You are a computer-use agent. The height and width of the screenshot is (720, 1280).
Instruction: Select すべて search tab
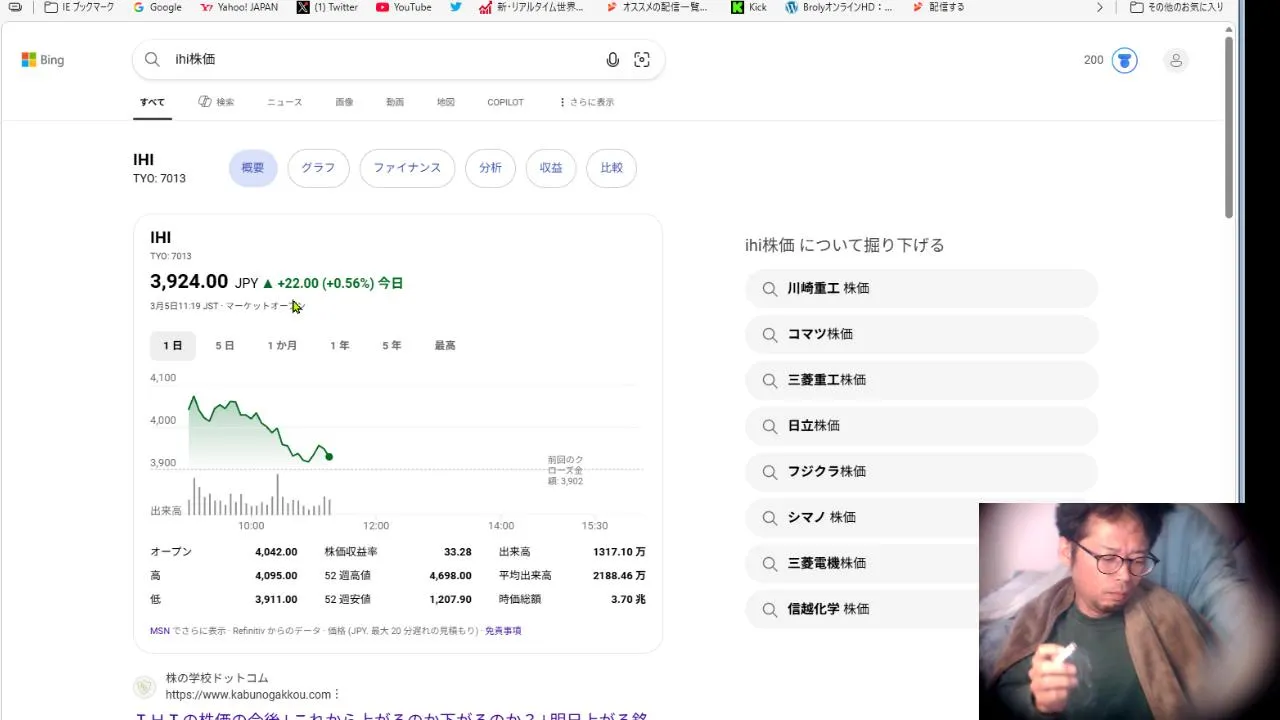click(153, 102)
